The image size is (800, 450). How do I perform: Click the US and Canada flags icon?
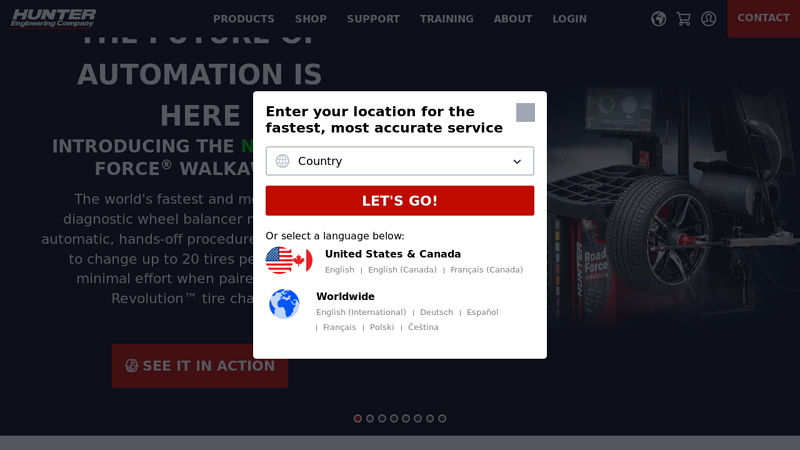click(x=289, y=260)
